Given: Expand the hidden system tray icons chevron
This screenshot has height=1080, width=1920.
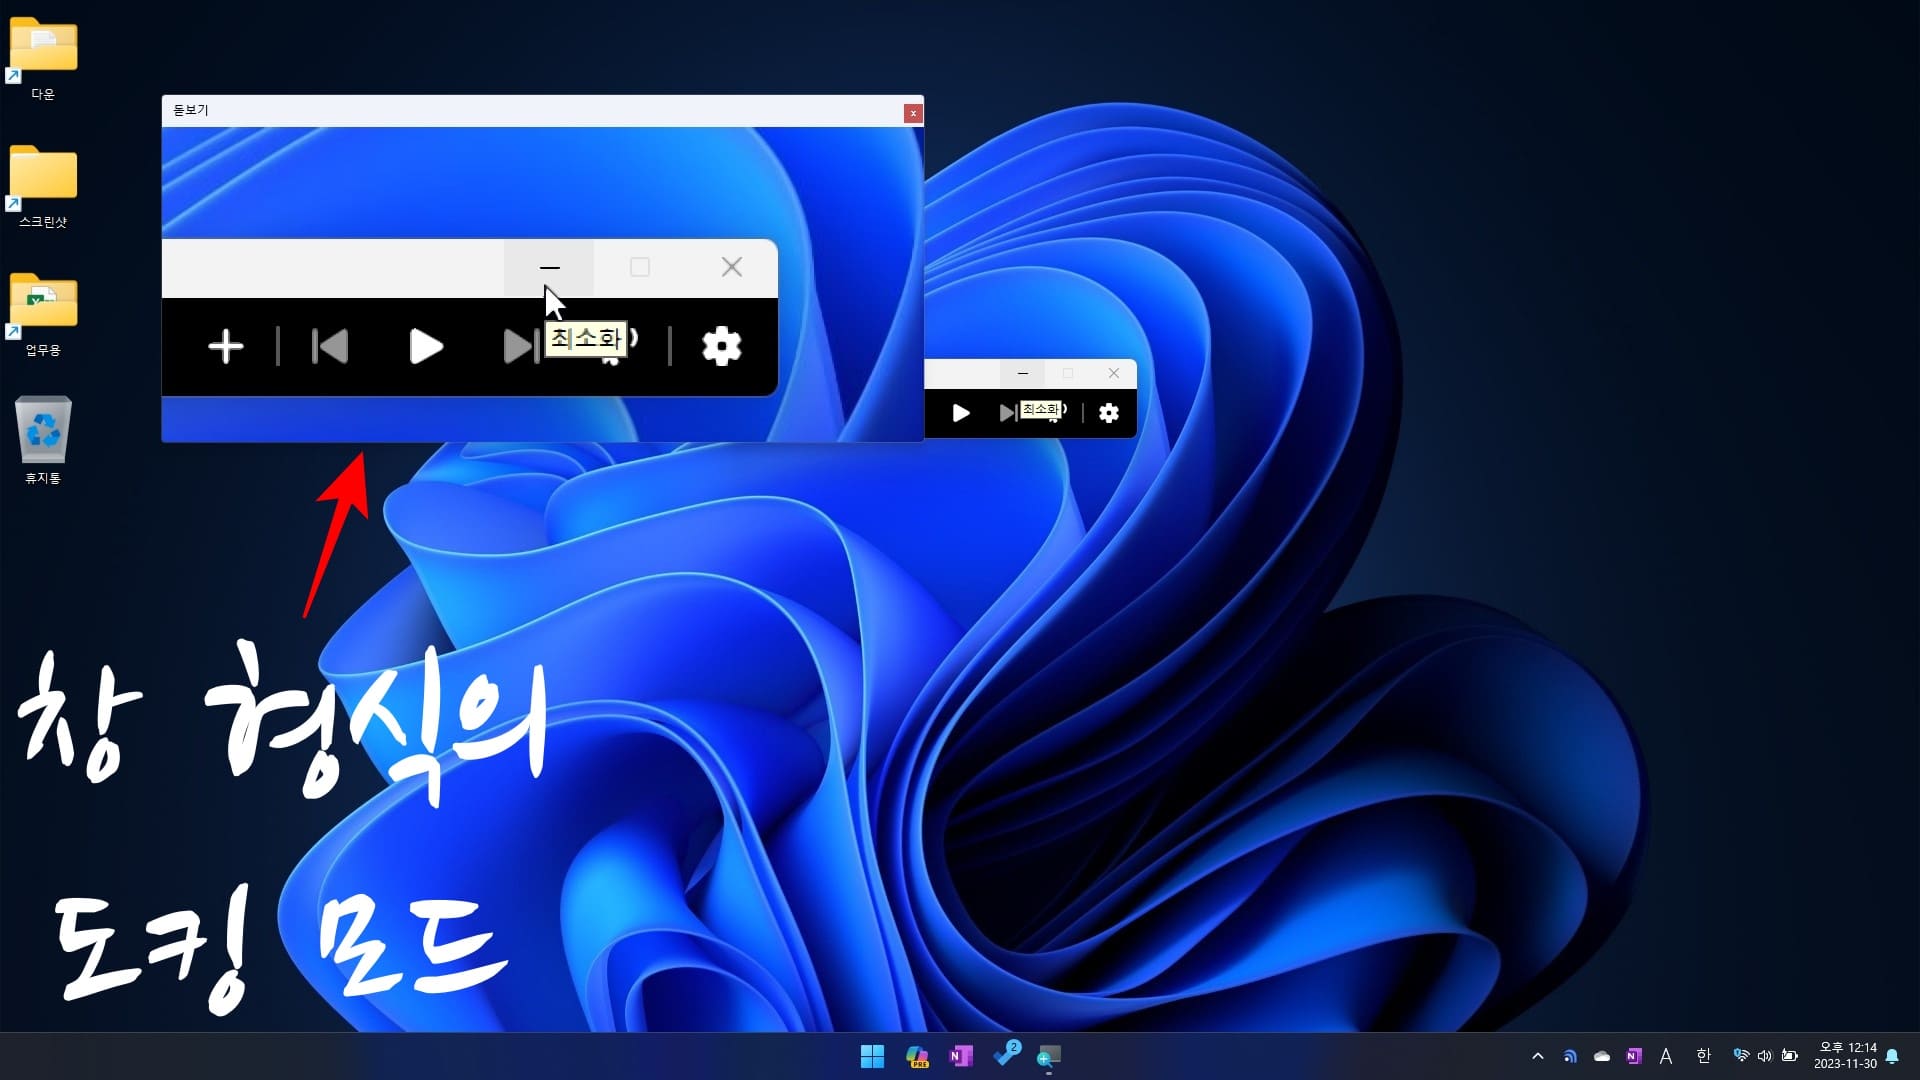Looking at the screenshot, I should tap(1538, 1056).
